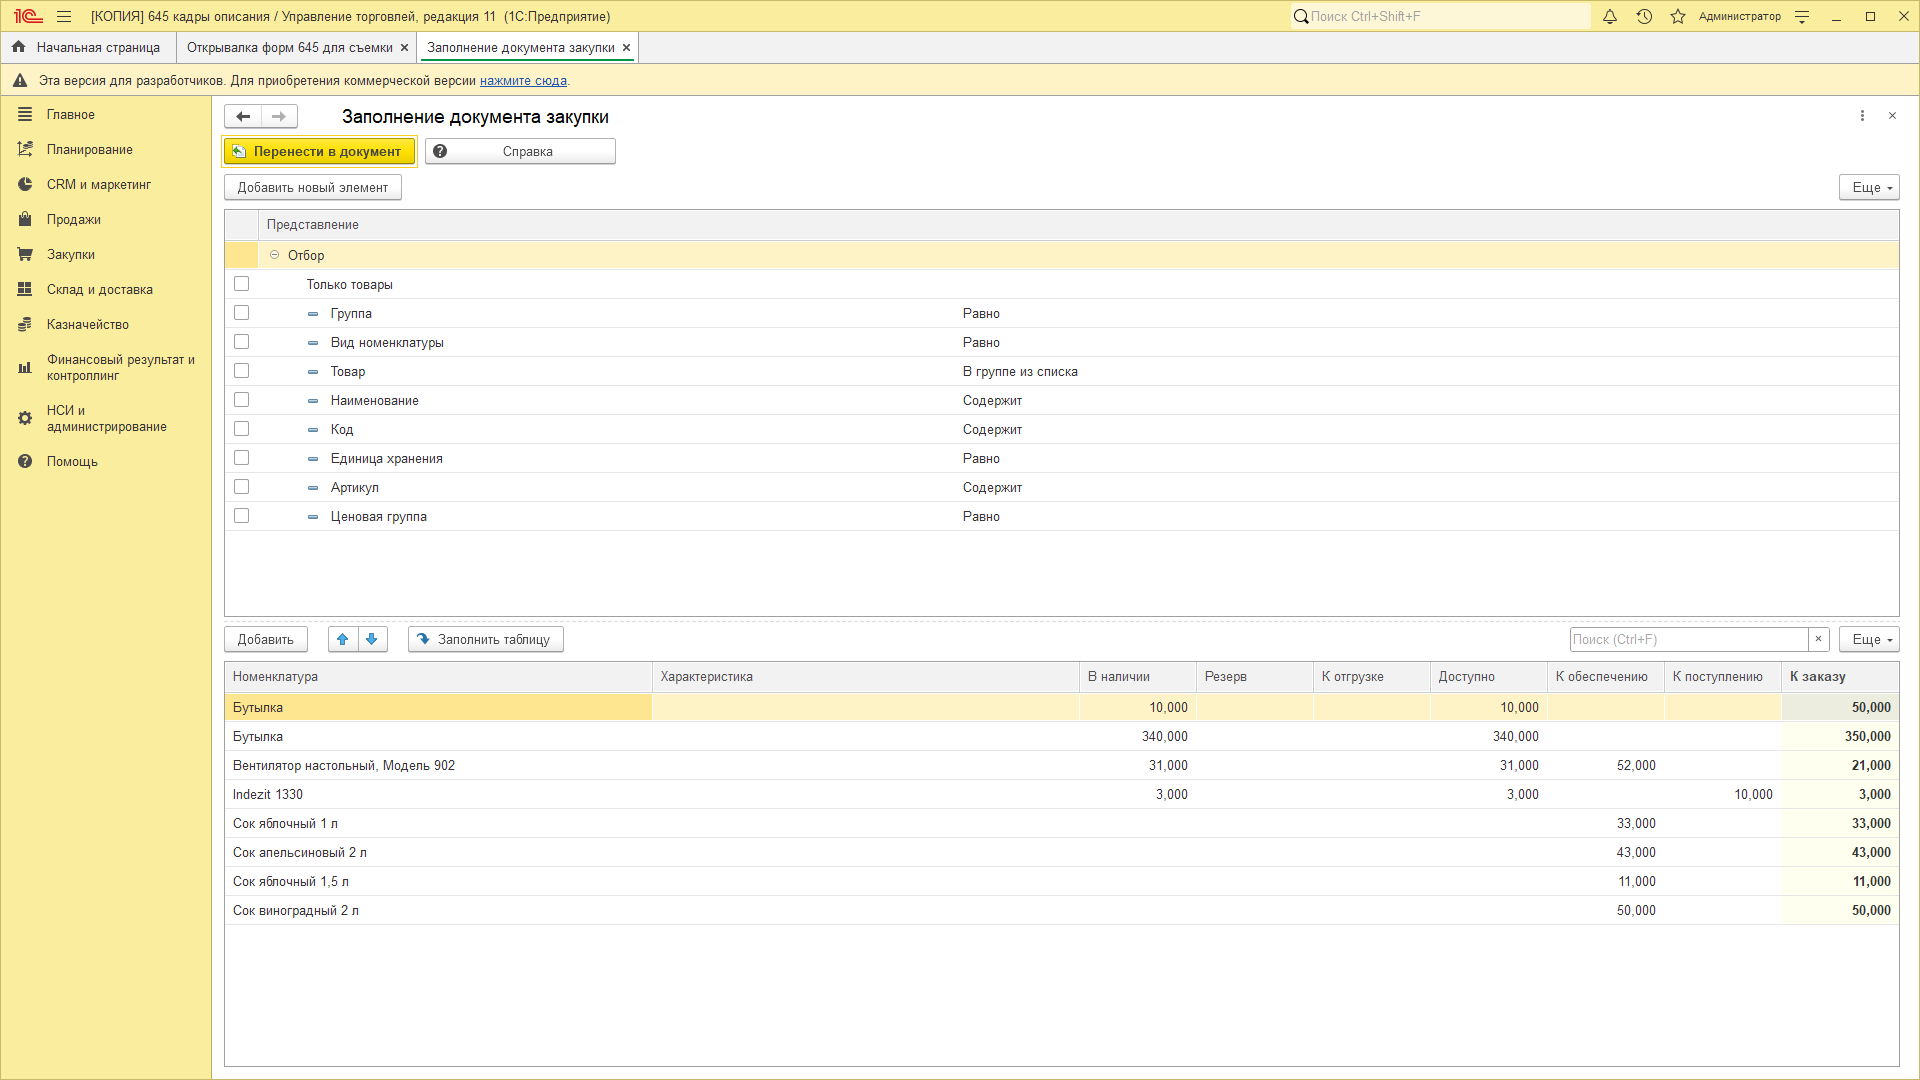Click the Справка button
The height and width of the screenshot is (1080, 1920).
click(520, 151)
